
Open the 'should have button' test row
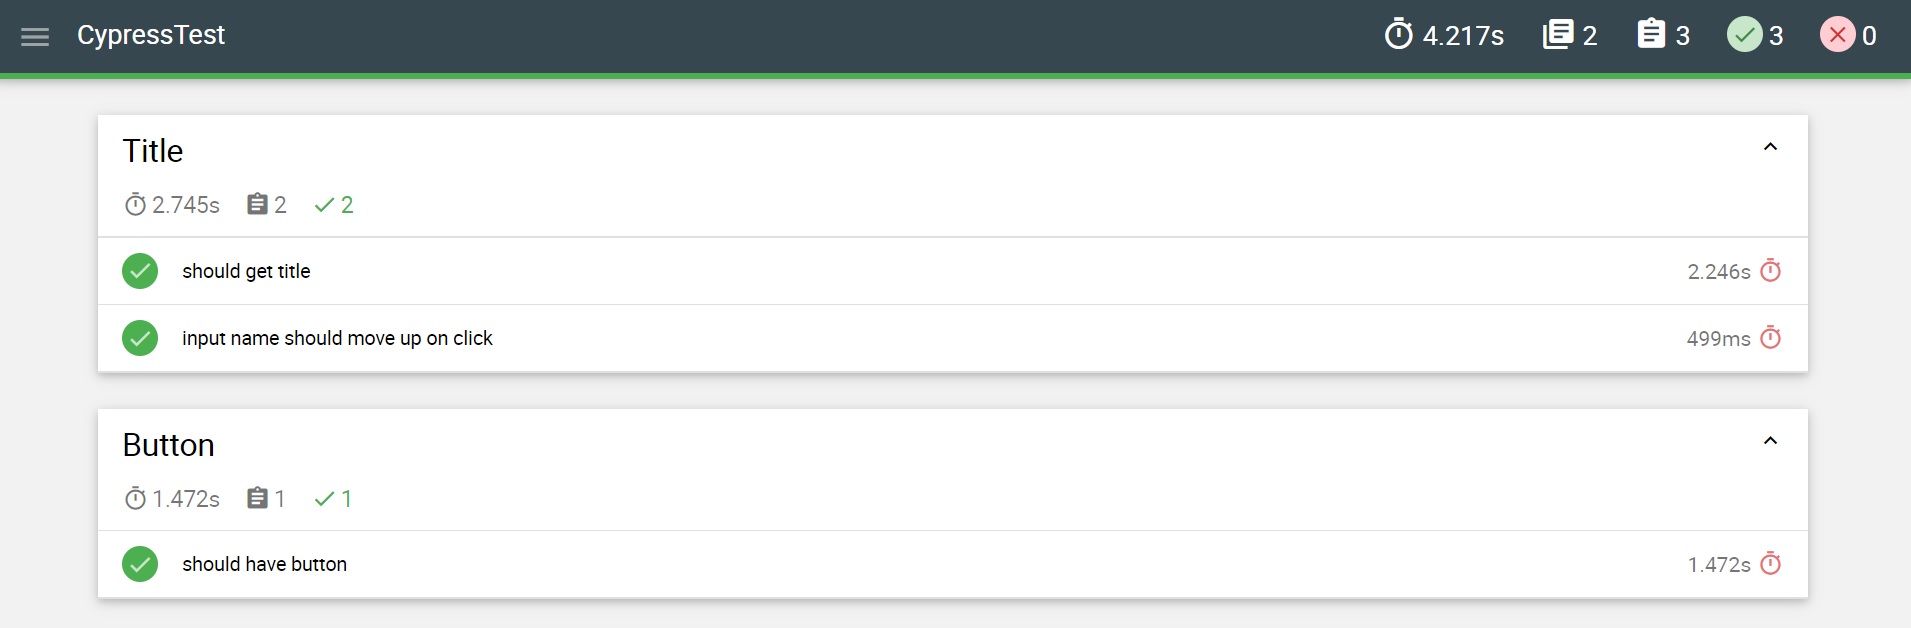[264, 564]
